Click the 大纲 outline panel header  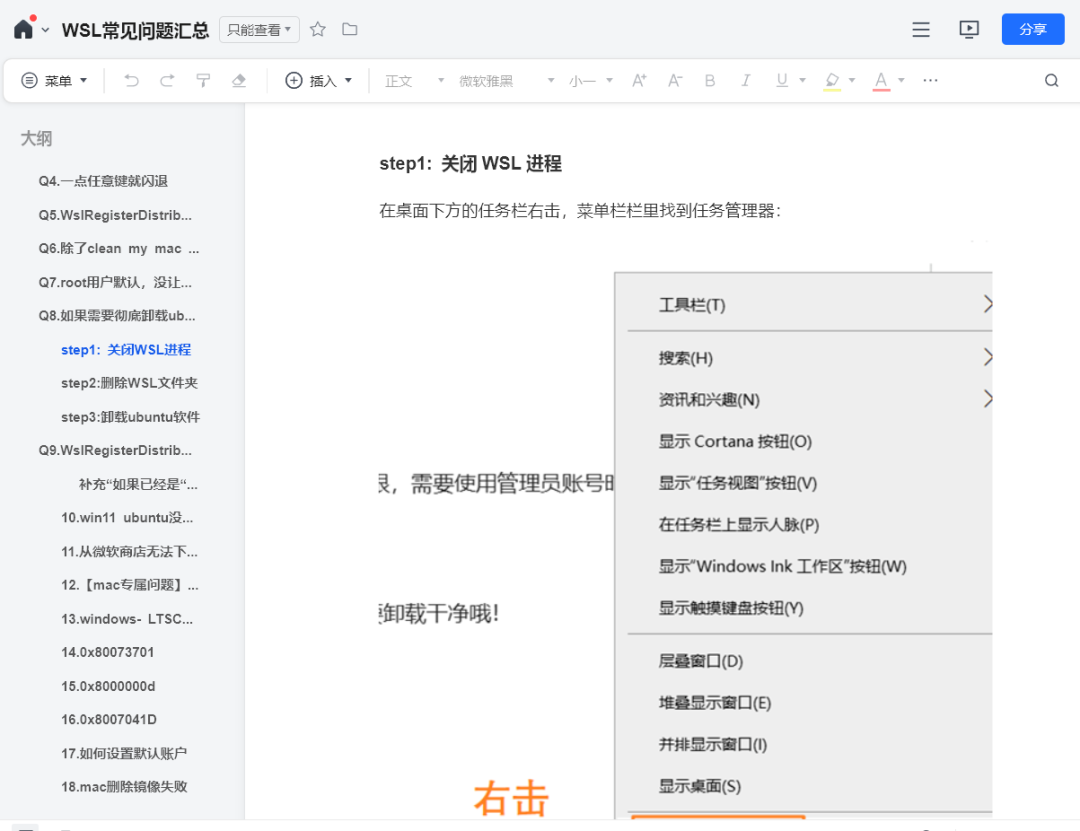point(36,138)
